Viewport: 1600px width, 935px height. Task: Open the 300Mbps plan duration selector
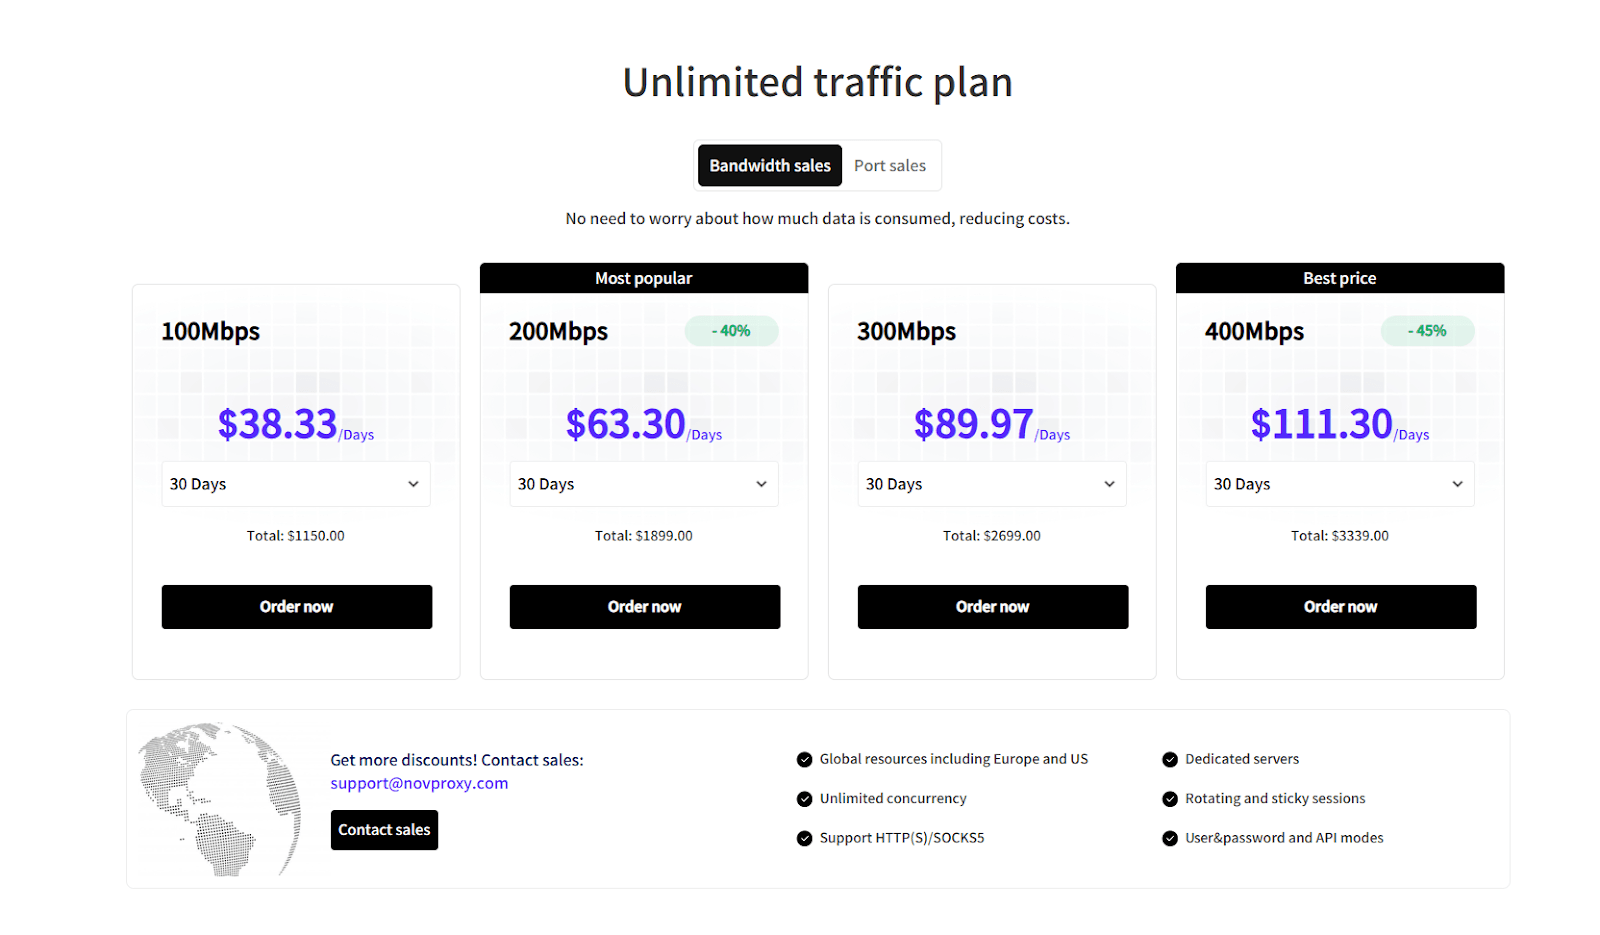[x=992, y=484]
